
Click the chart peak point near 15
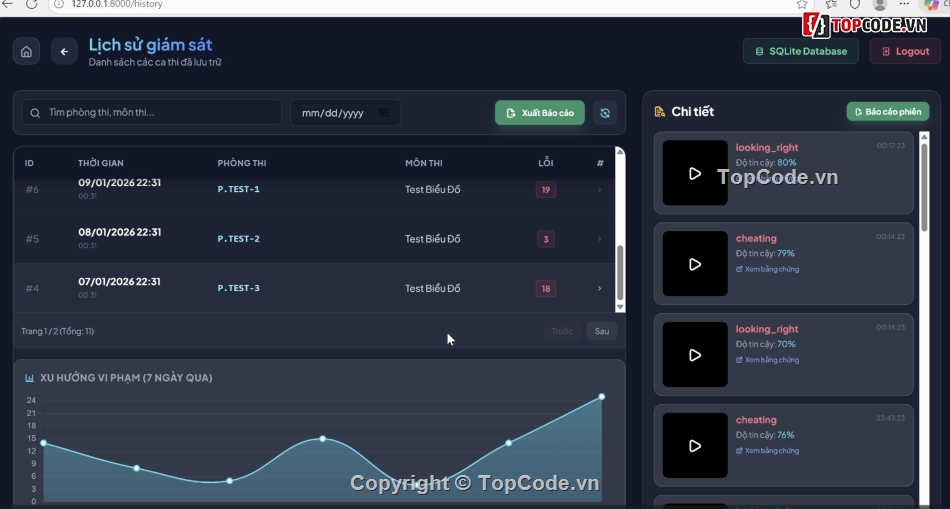coord(322,439)
